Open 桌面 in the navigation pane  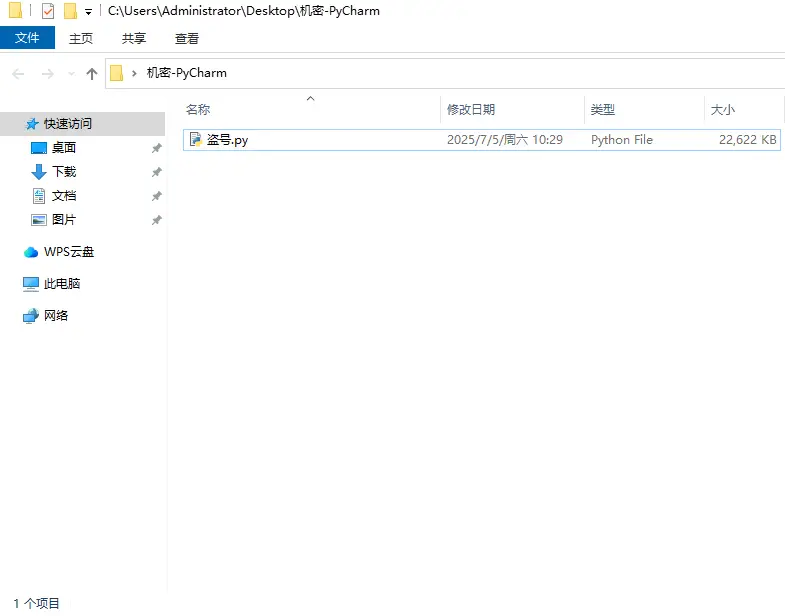pos(64,148)
